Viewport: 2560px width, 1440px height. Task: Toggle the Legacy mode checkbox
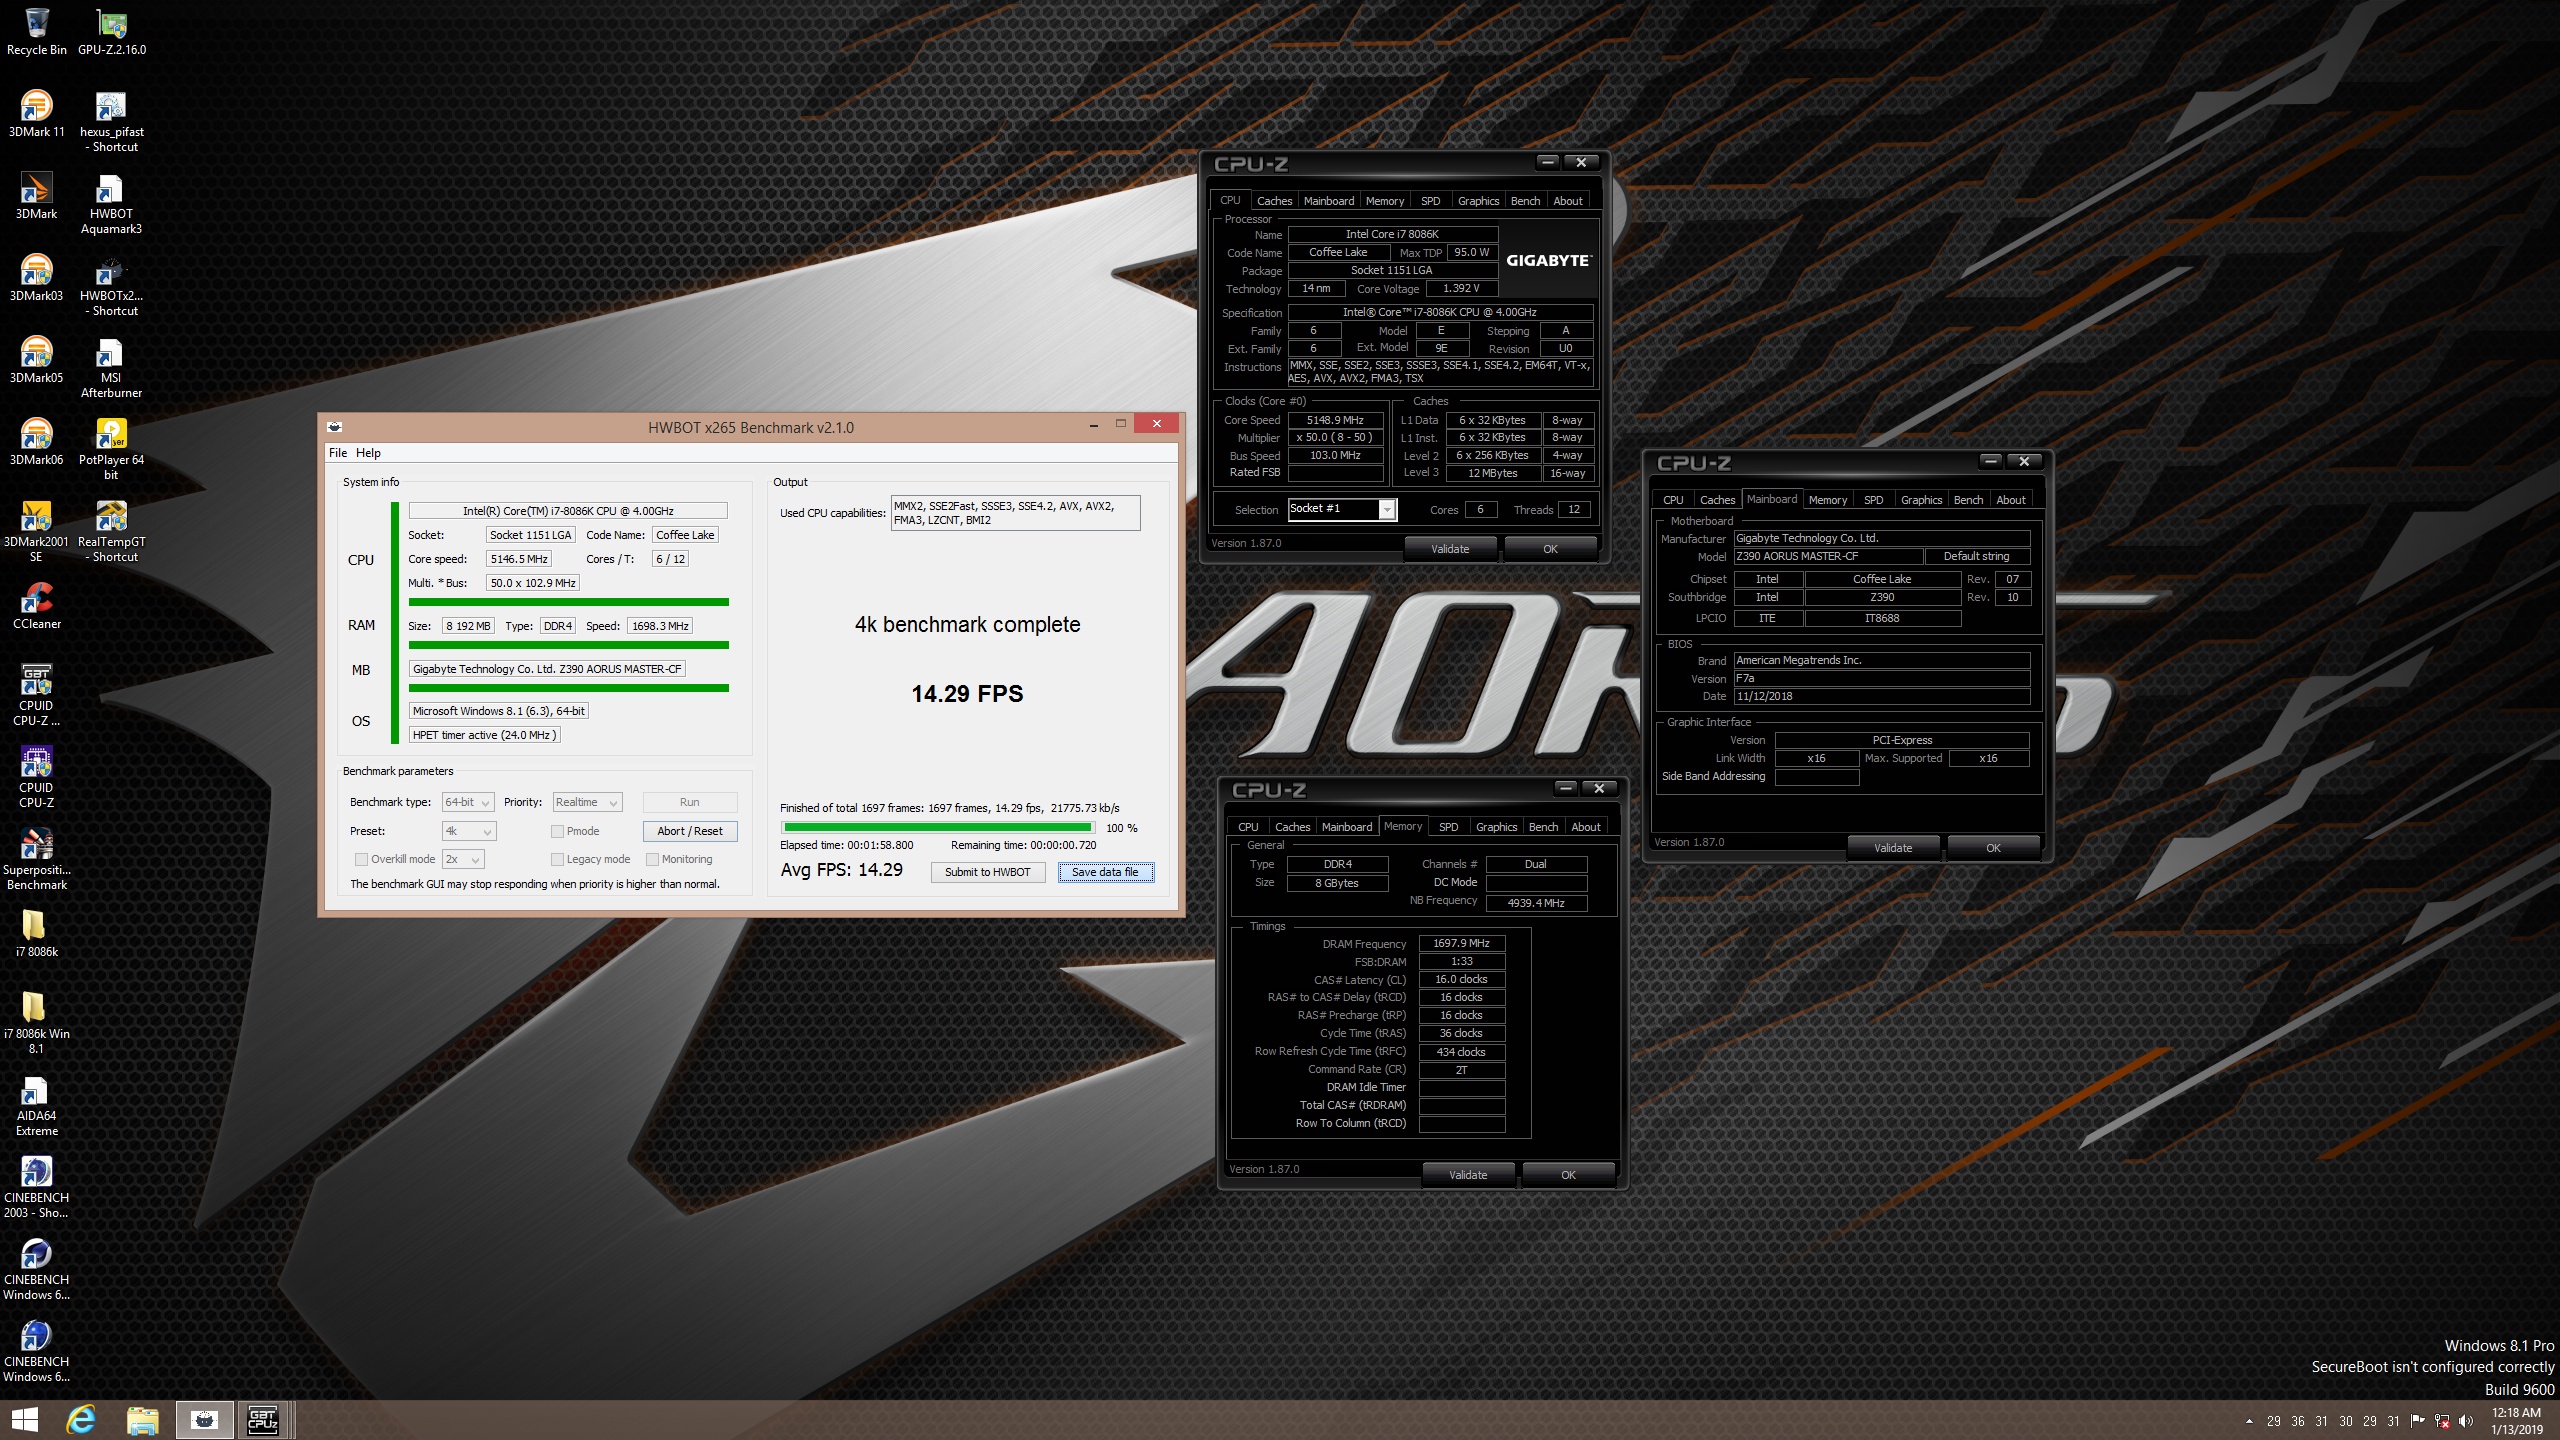[x=557, y=859]
